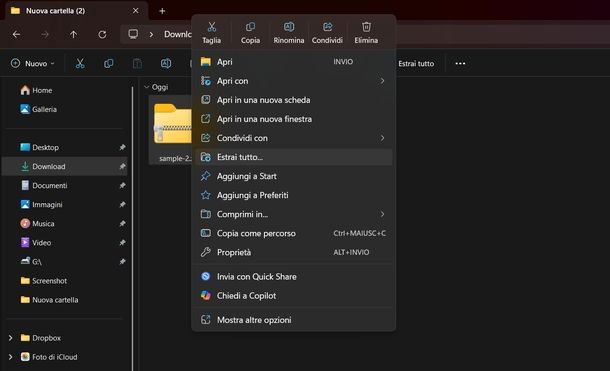
Task: Click the toolbar Rename icon
Action: (166, 63)
